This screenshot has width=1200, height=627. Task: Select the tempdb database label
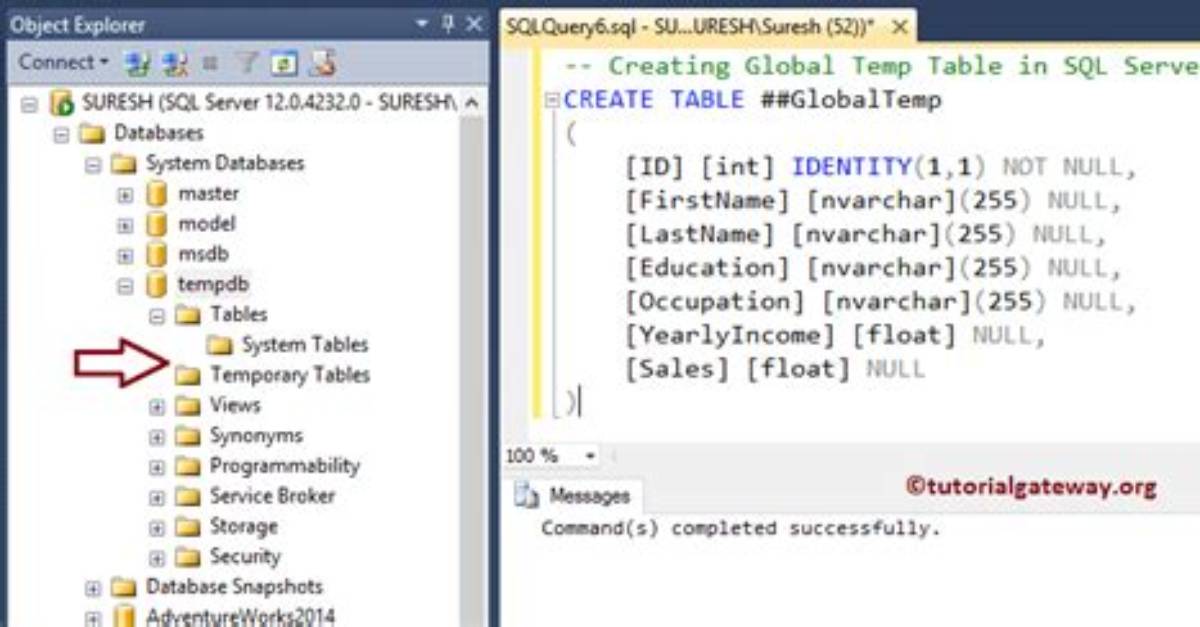point(213,284)
